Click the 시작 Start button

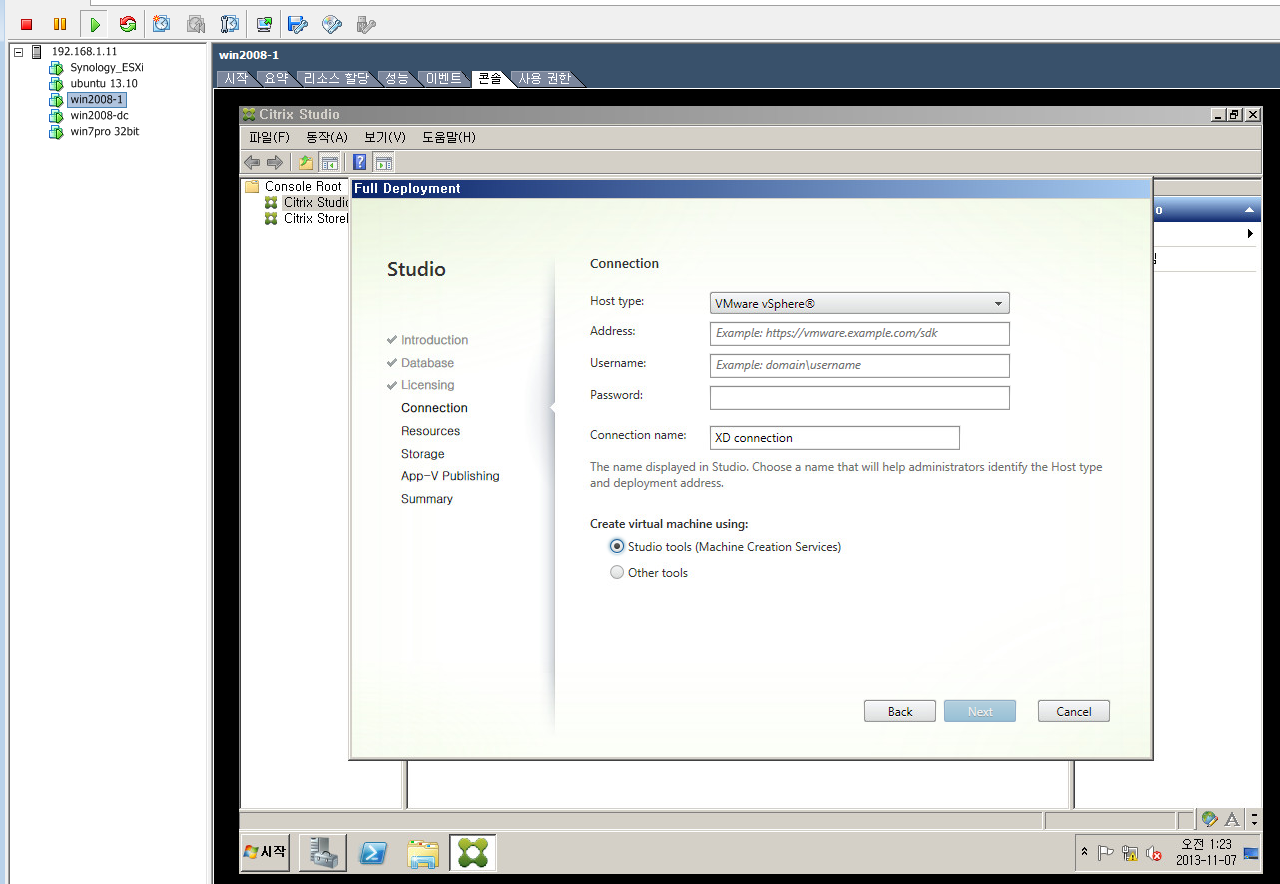(x=265, y=852)
